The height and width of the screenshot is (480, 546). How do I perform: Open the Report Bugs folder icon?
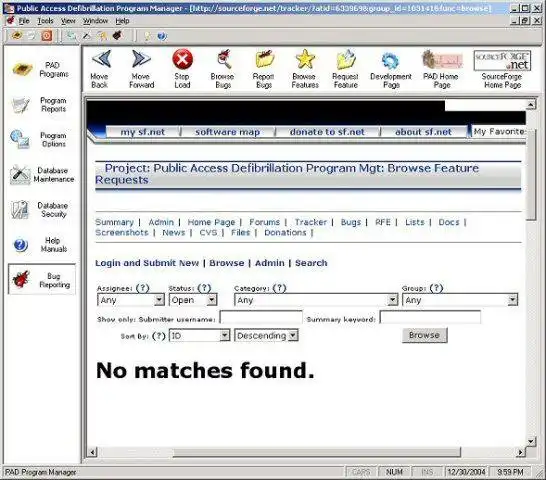pos(264,59)
